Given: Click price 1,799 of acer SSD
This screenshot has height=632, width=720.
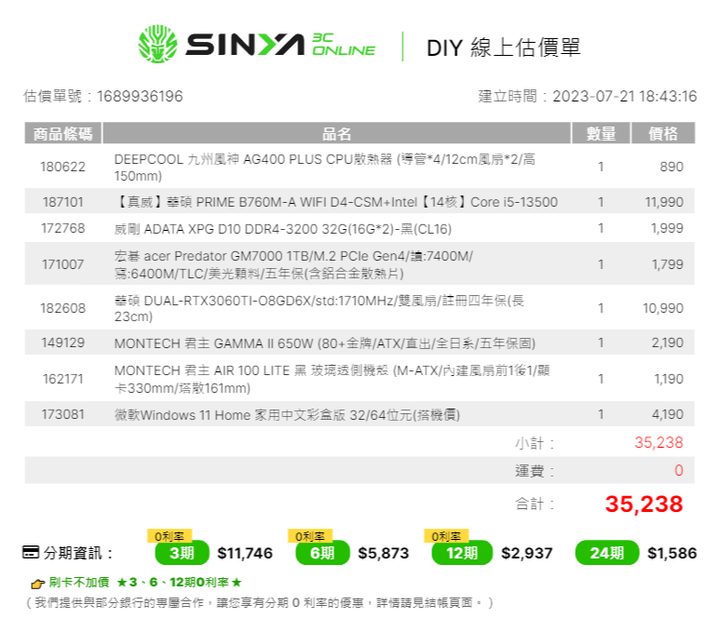Looking at the screenshot, I should pos(668,264).
